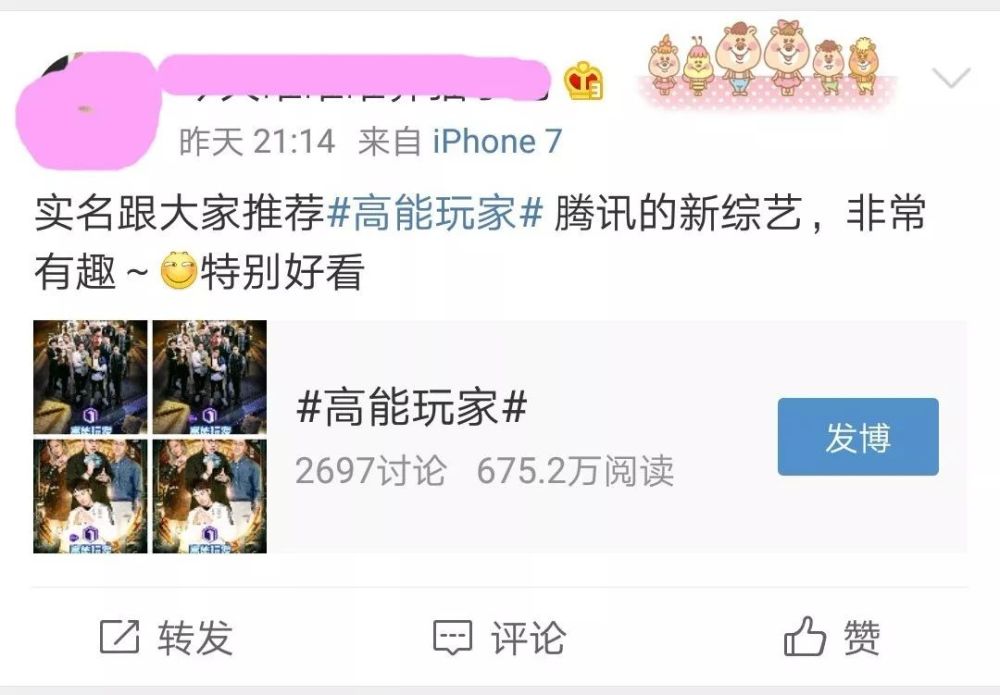The image size is (1000, 695).
Task: Select the 评论 comment label
Action: 528,637
